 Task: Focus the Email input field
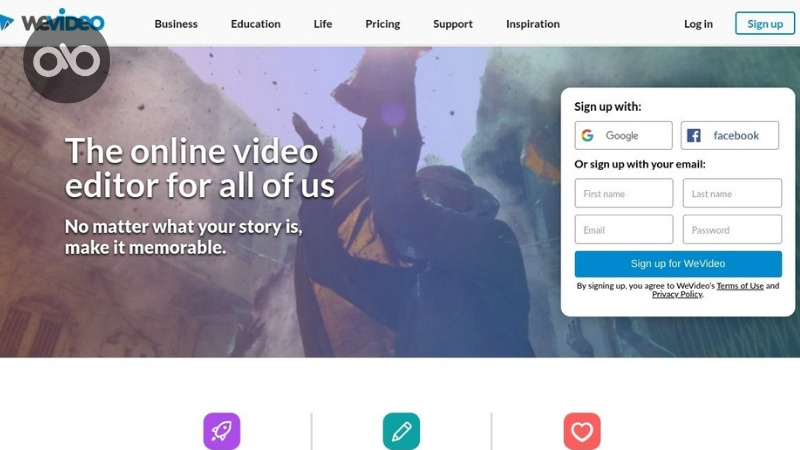pyautogui.click(x=623, y=230)
